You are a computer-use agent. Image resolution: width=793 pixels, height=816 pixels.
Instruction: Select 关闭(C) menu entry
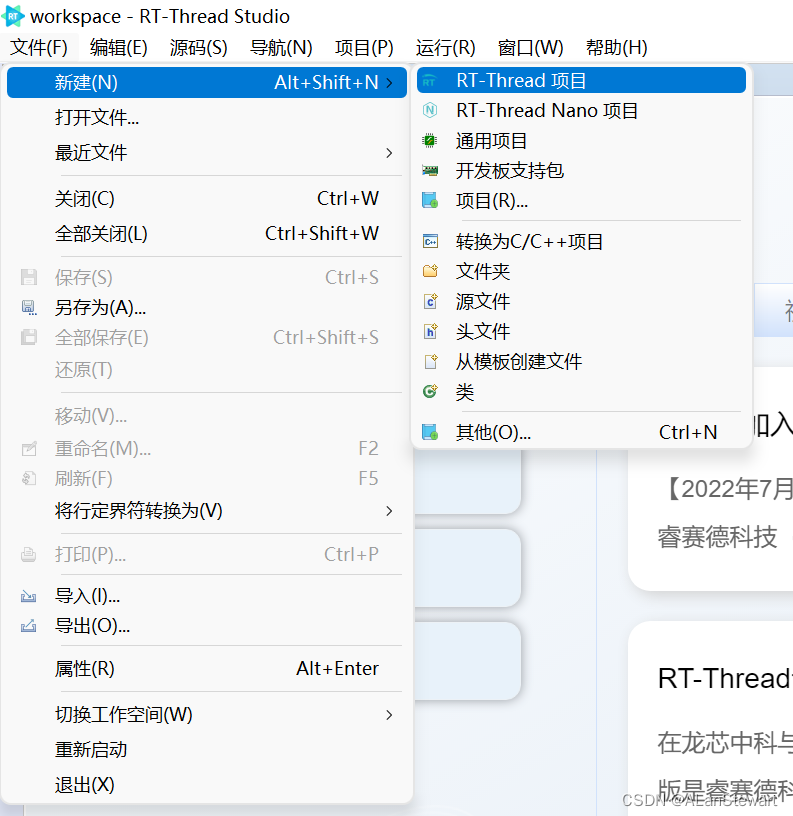pos(207,199)
